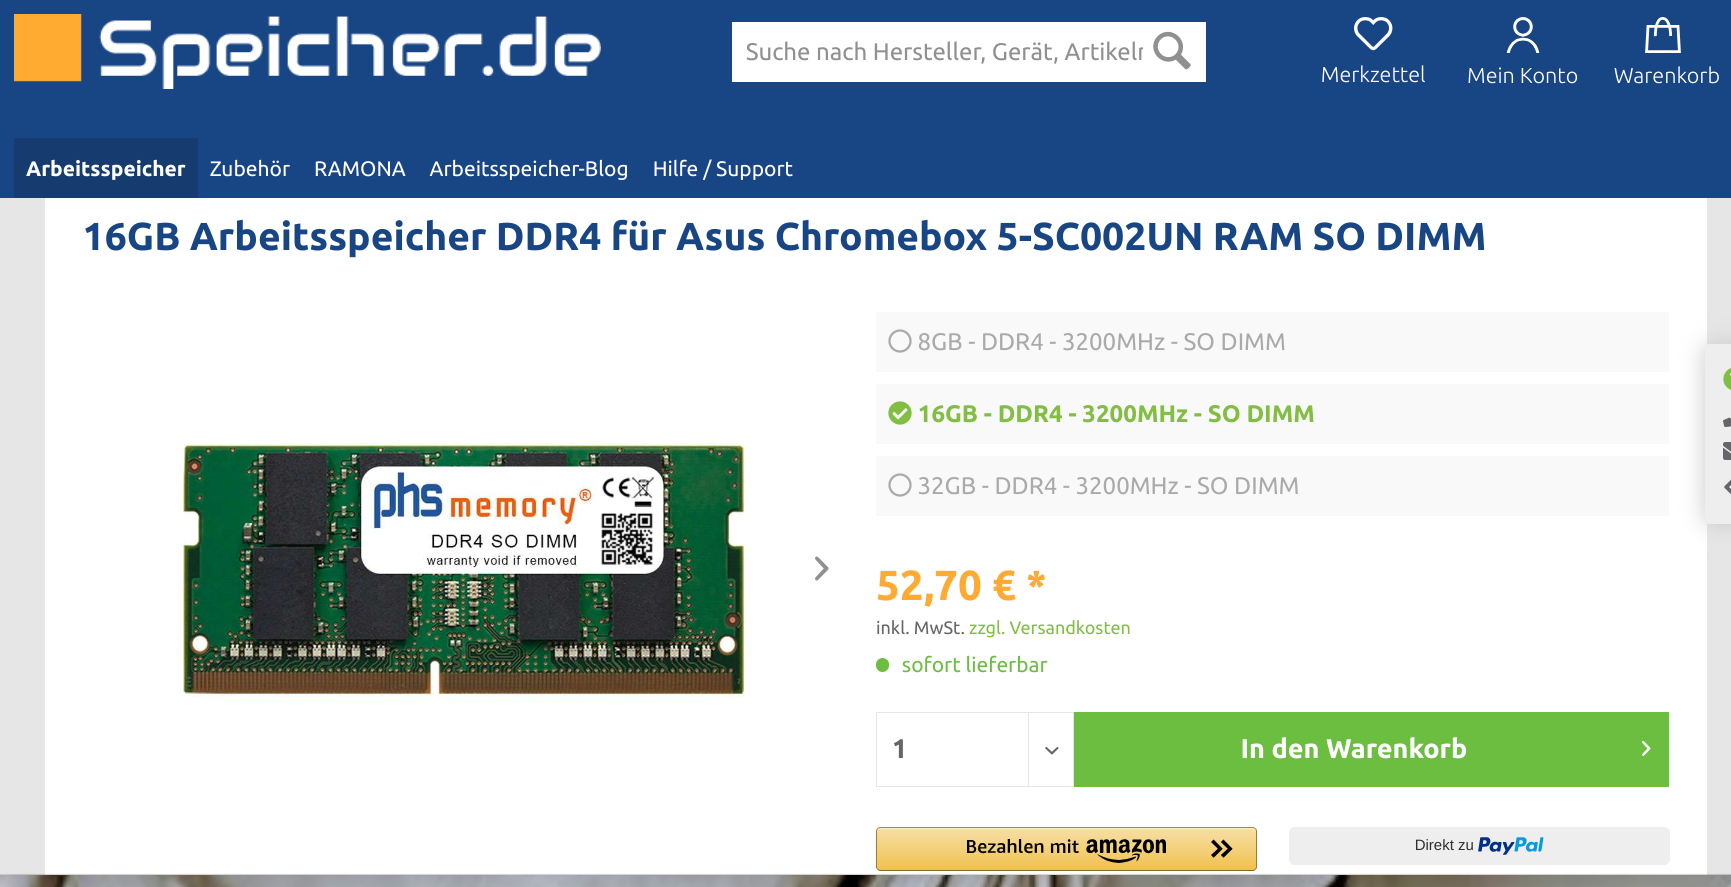Open the Zubehör menu item

click(250, 169)
